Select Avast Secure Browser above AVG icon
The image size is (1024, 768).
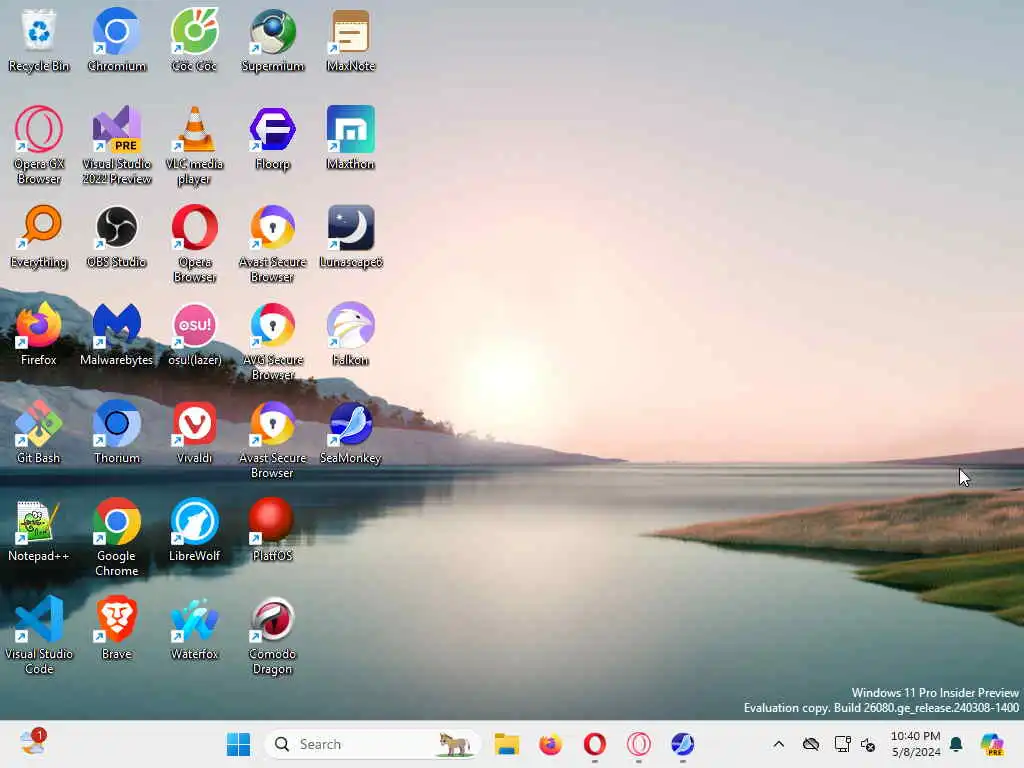pos(273,244)
